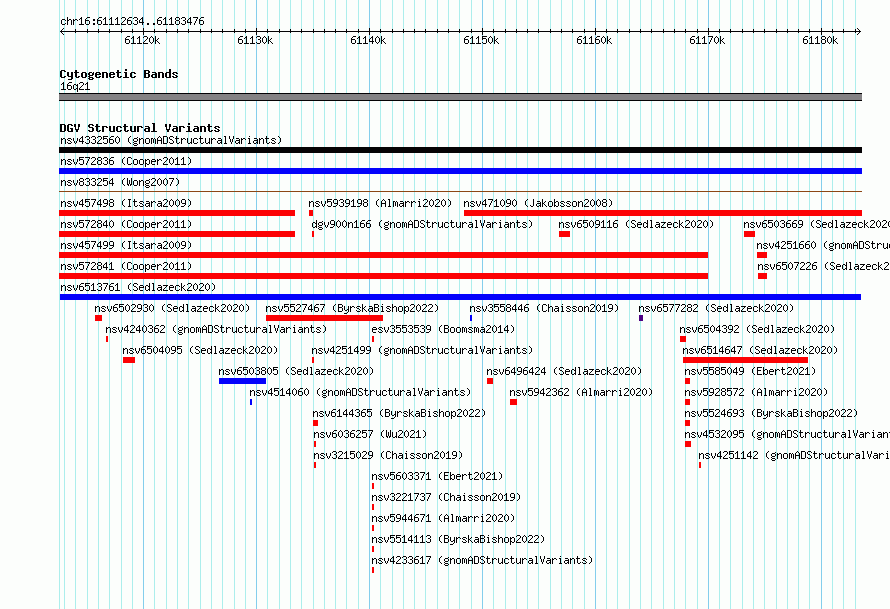This screenshot has height=609, width=890.
Task: Click nsv5942362 (Almarri2020) label
Action: pos(581,392)
